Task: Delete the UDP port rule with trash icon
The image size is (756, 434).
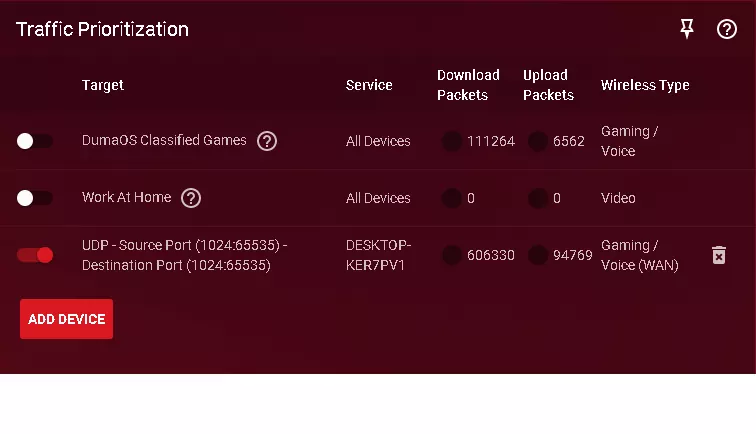Action: pyautogui.click(x=718, y=255)
